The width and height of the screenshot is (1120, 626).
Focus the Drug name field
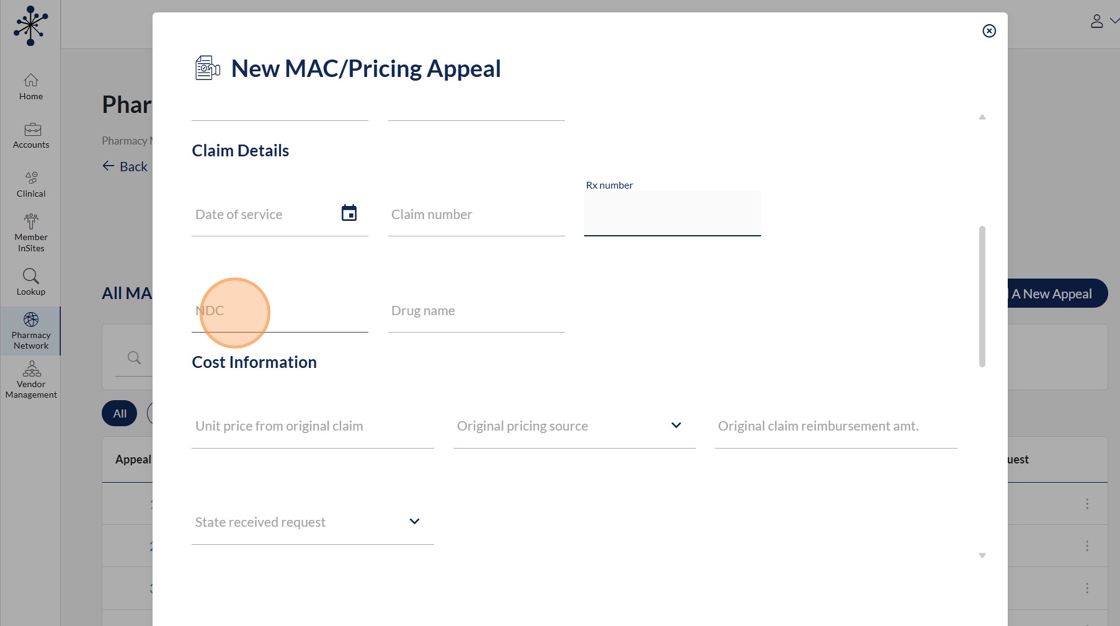(x=476, y=311)
